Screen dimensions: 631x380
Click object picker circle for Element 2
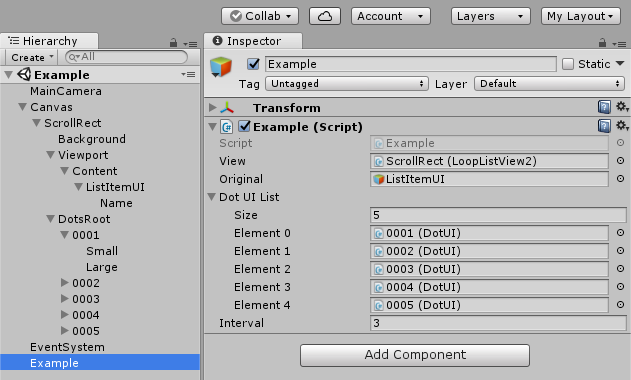click(621, 268)
